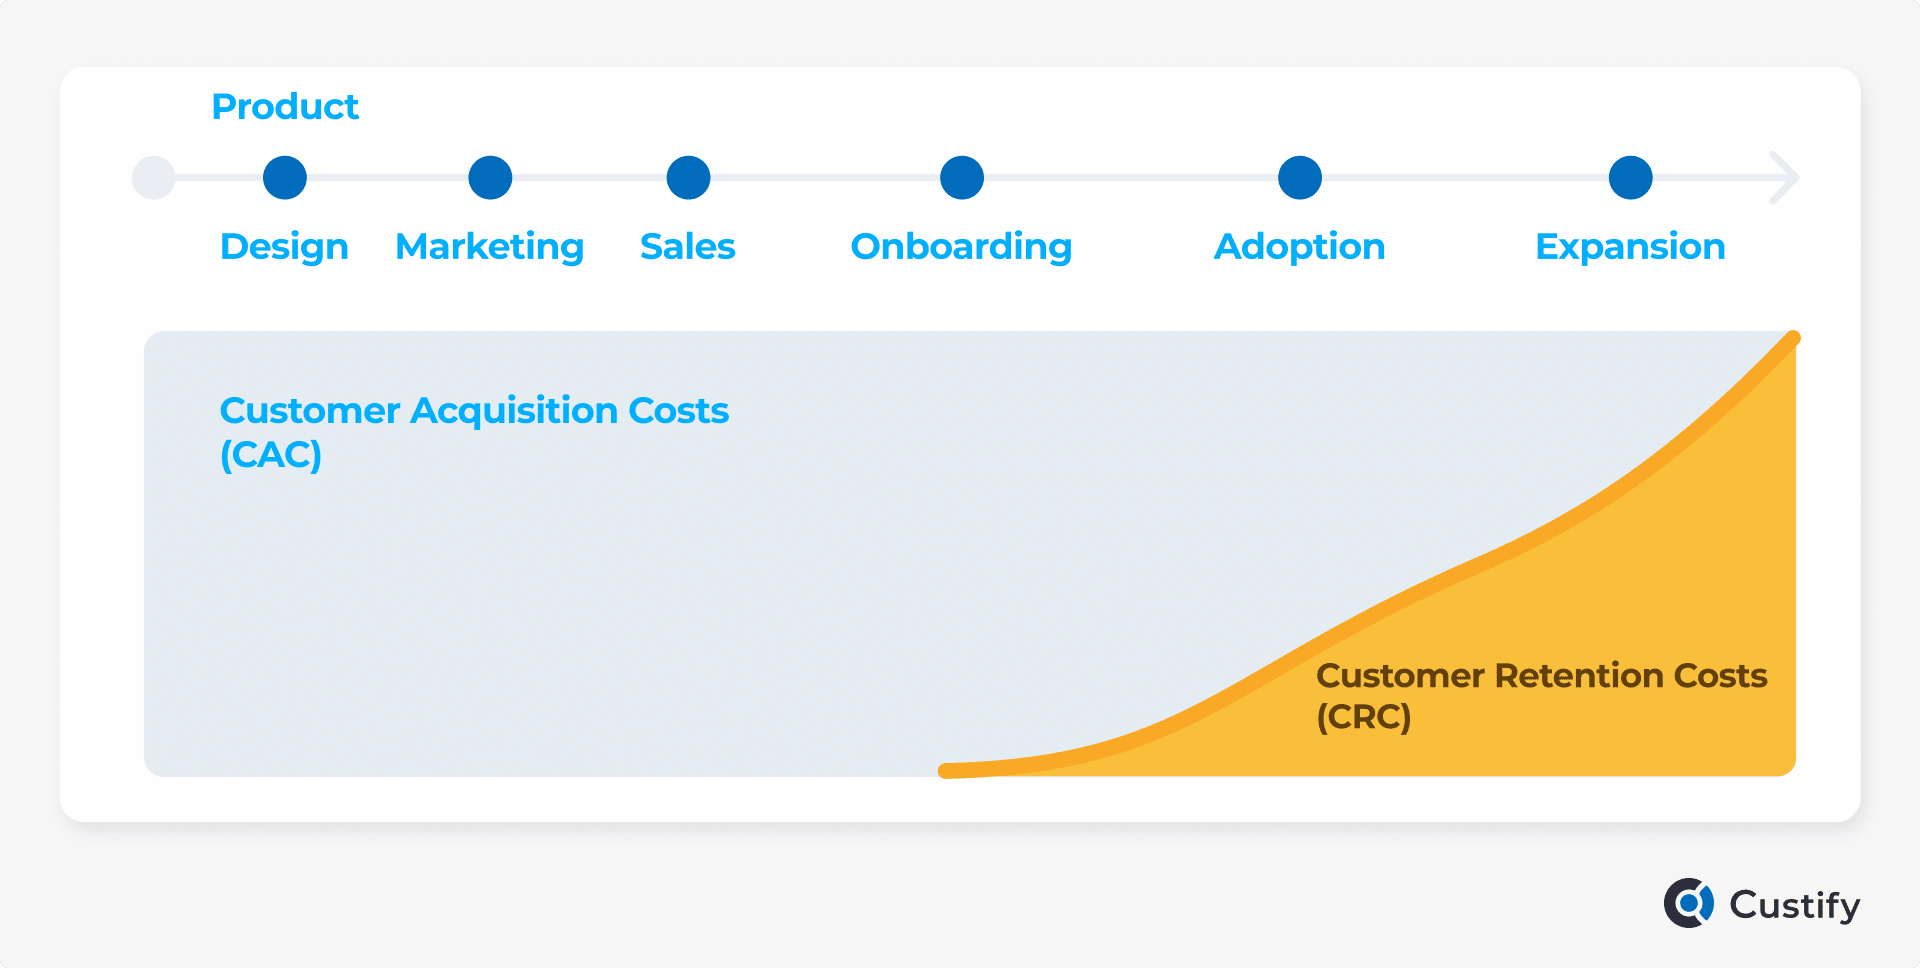This screenshot has height=968, width=1920.
Task: Click the Marketing stage dot
Action: click(490, 178)
